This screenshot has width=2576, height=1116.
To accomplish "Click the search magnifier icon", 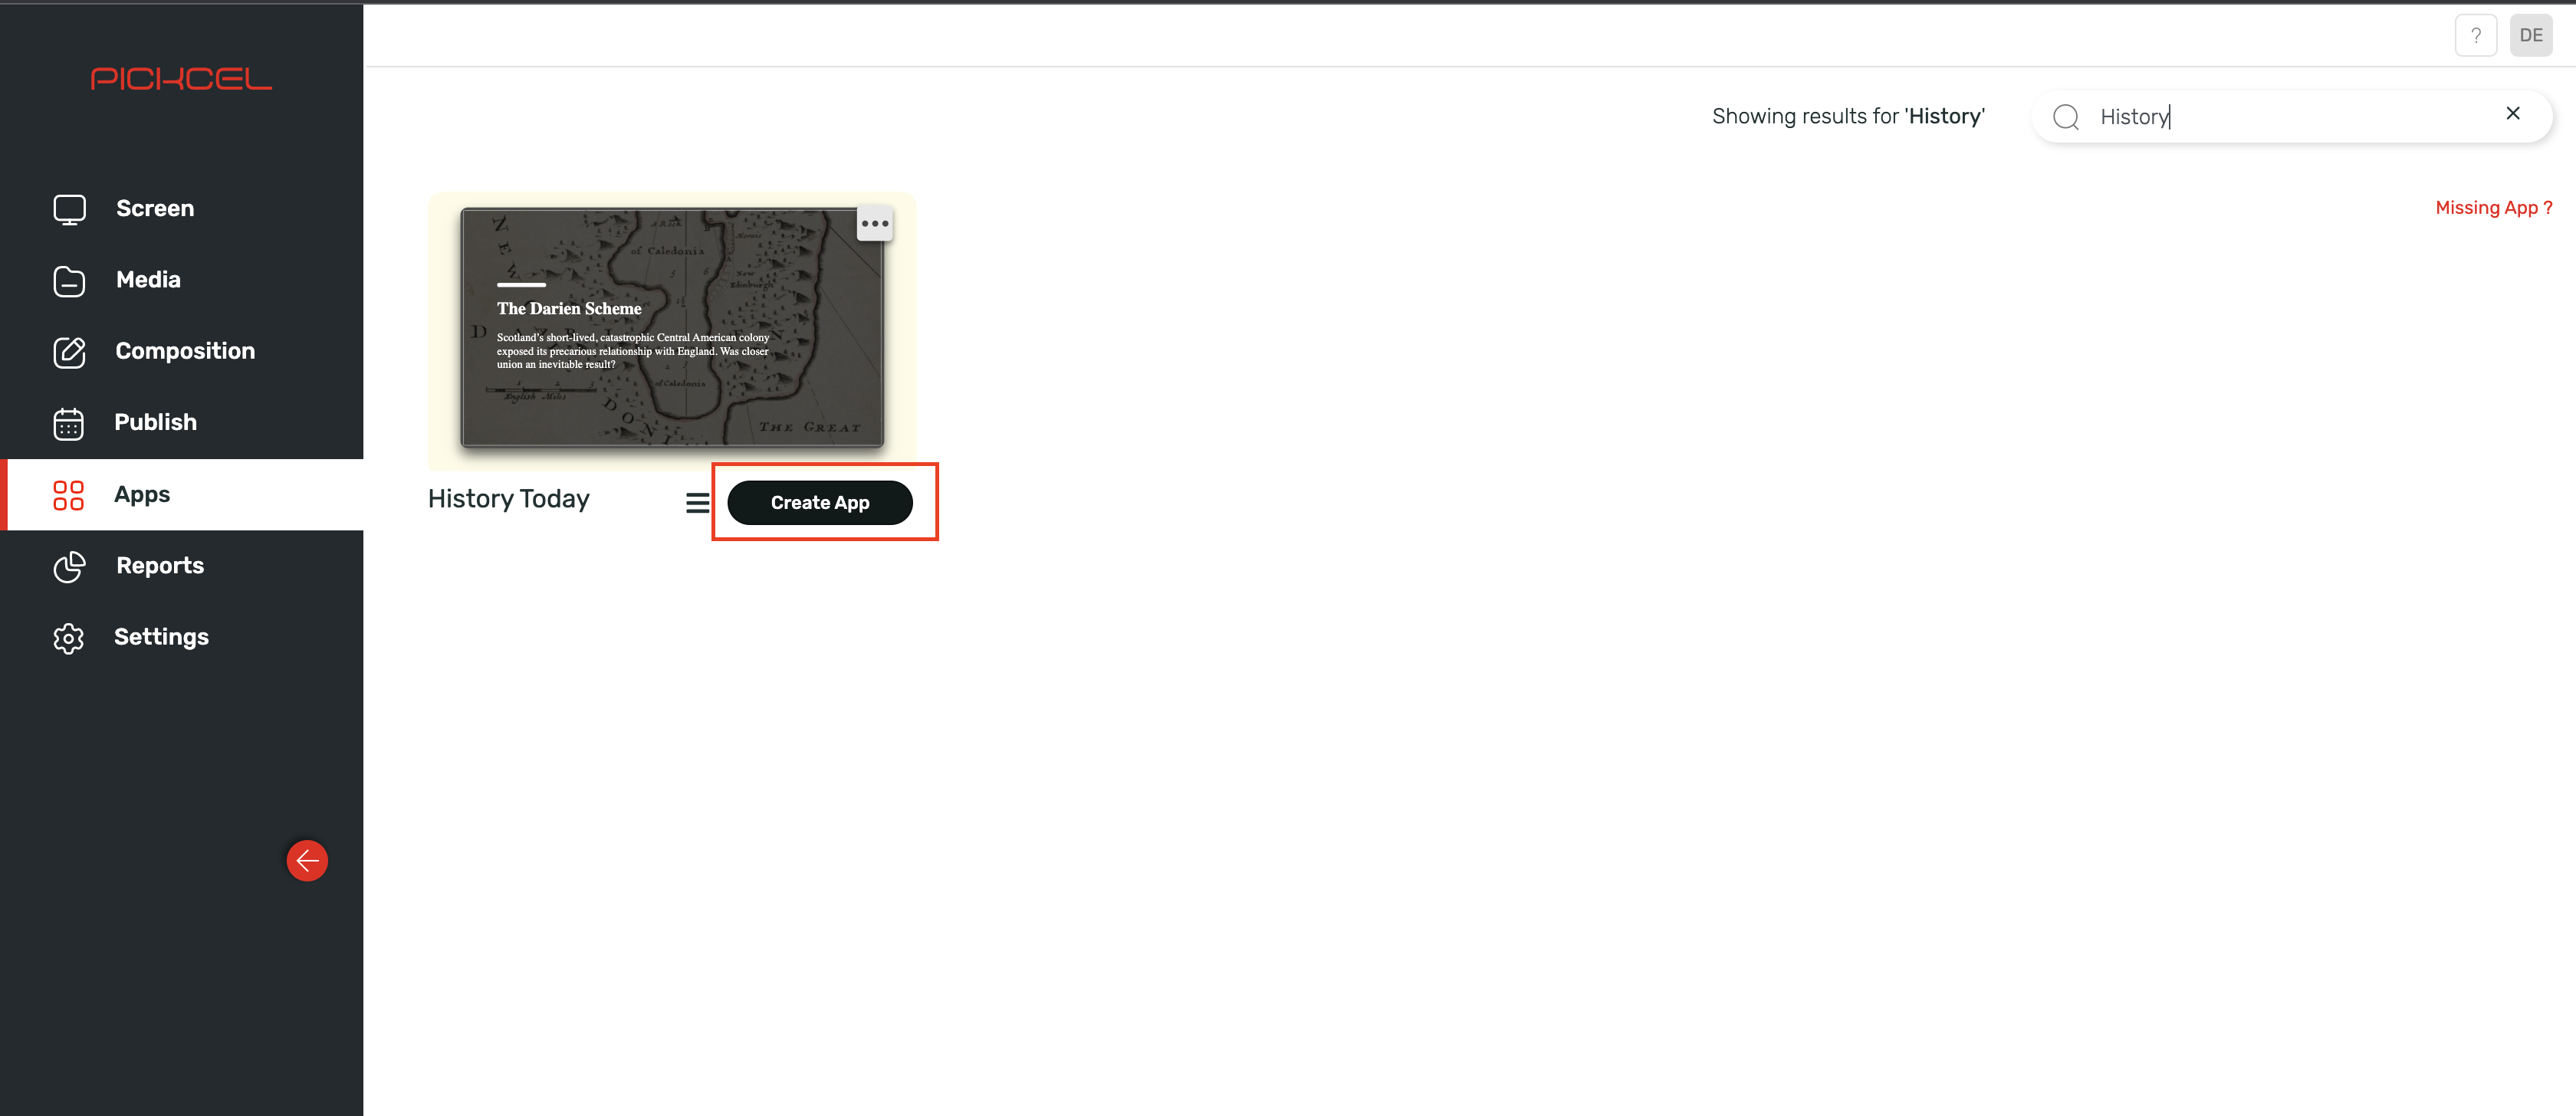I will tap(2066, 117).
